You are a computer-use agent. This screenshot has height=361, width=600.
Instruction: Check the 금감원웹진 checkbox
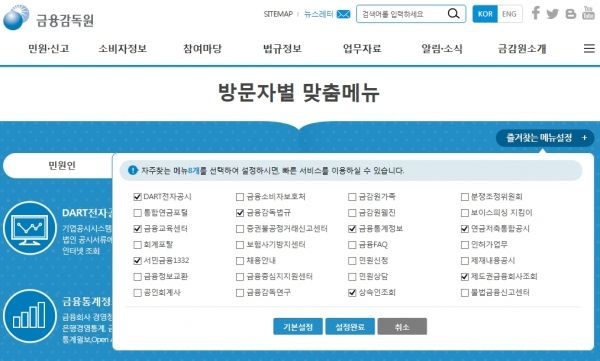pos(352,213)
